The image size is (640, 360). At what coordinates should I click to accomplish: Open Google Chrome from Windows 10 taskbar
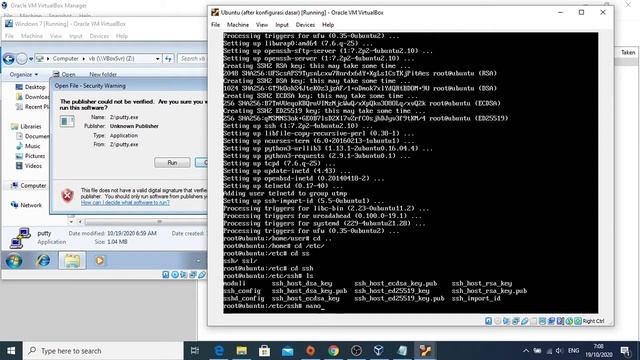click(x=333, y=351)
